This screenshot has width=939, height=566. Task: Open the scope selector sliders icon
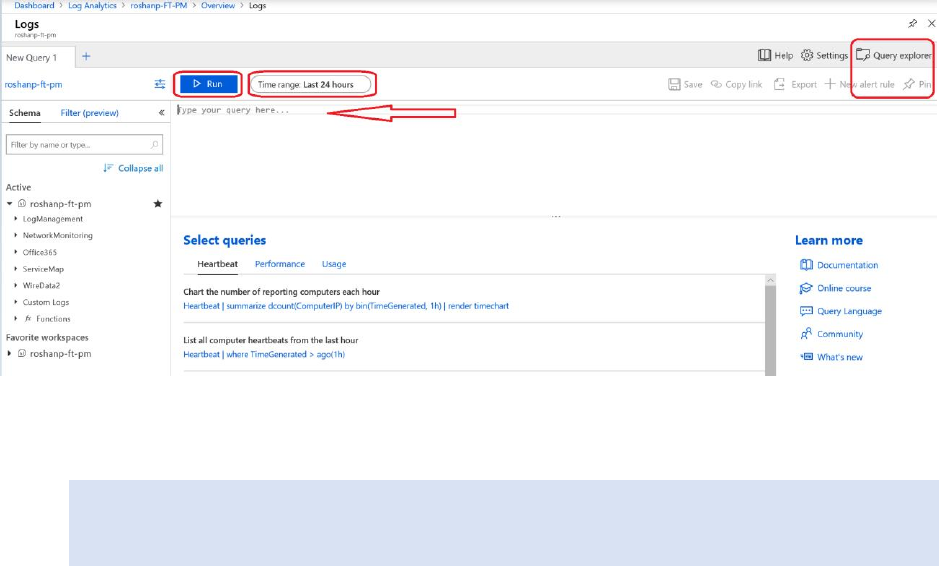coord(160,84)
